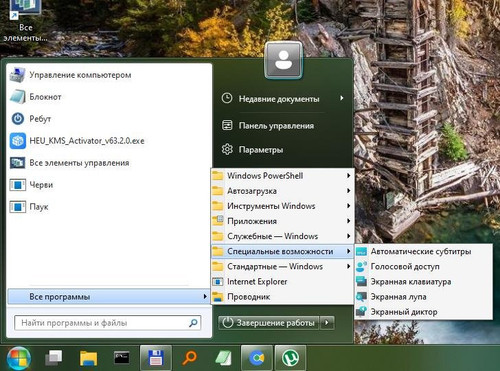Viewport: 500px width, 371px height.
Task: Click the Internet Explorer entry icon
Action: [x=218, y=282]
